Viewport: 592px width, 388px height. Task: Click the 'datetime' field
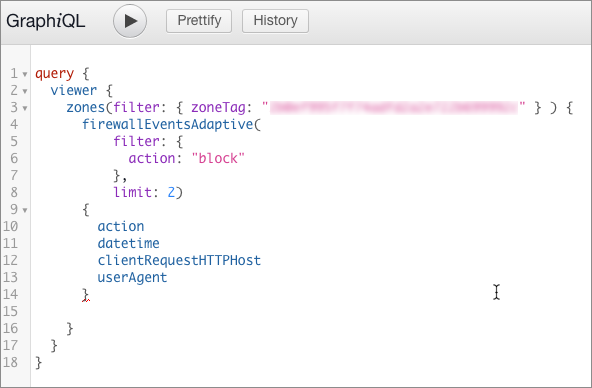pyautogui.click(x=128, y=243)
